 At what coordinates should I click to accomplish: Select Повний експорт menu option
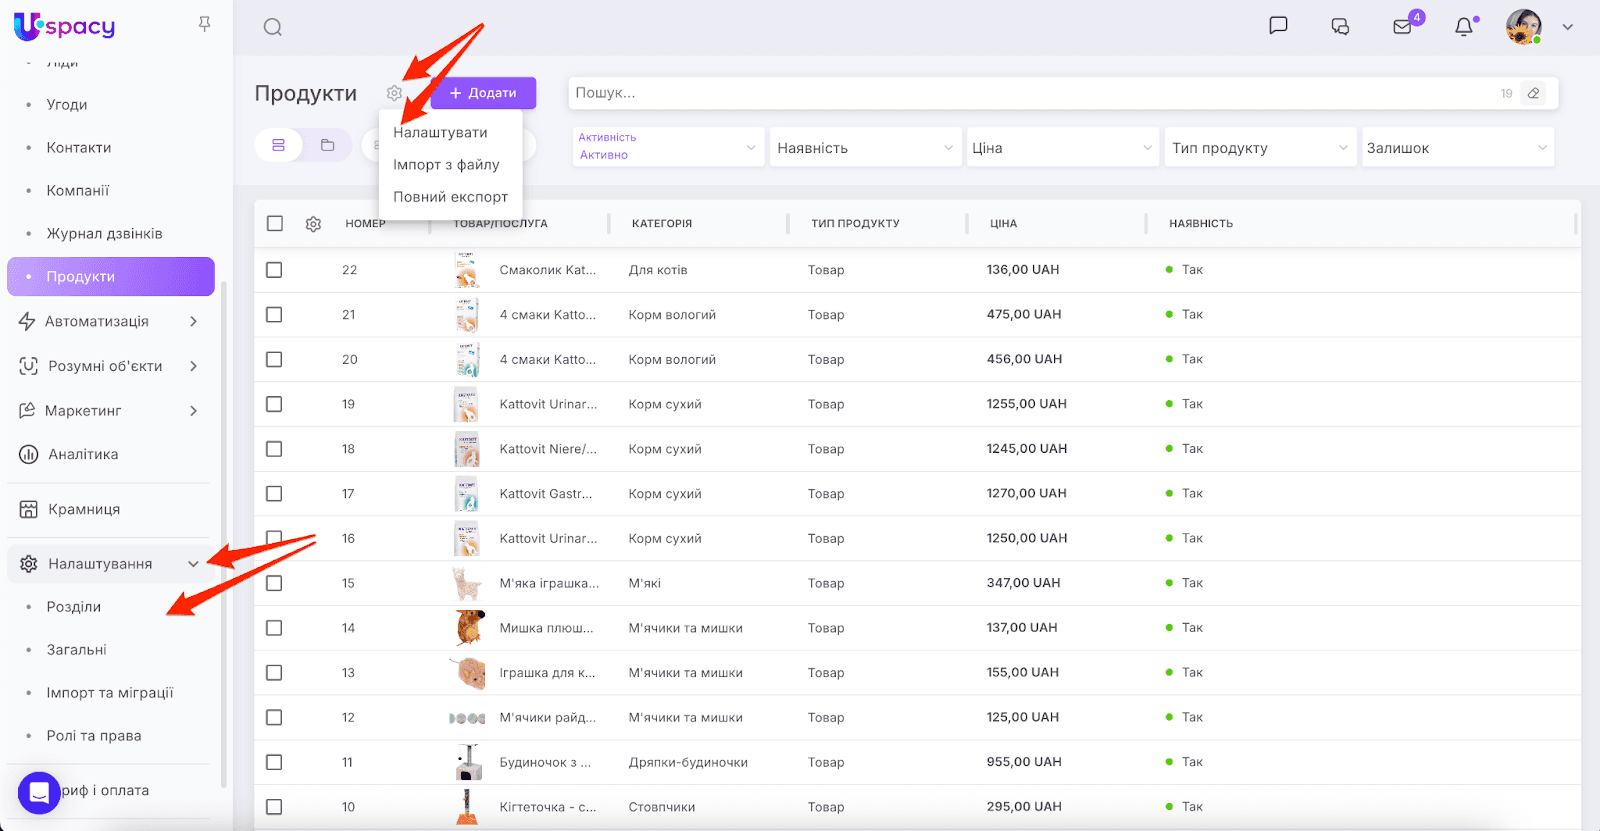point(450,197)
